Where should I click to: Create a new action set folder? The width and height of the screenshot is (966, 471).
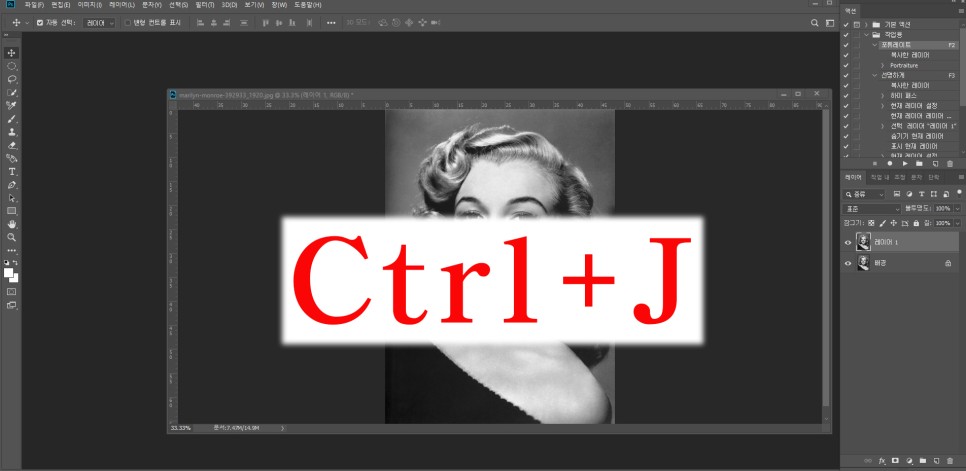[x=919, y=164]
